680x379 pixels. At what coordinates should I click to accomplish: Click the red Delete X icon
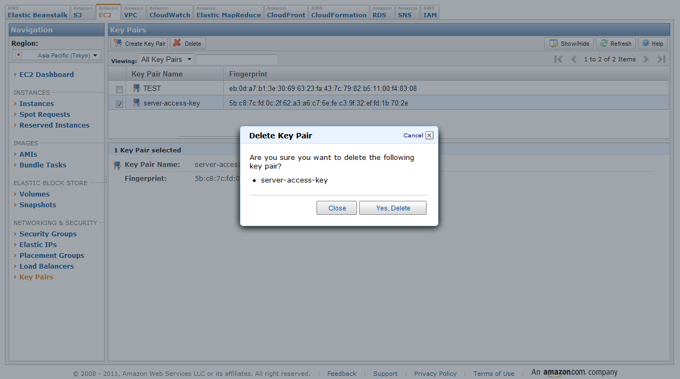tap(177, 43)
